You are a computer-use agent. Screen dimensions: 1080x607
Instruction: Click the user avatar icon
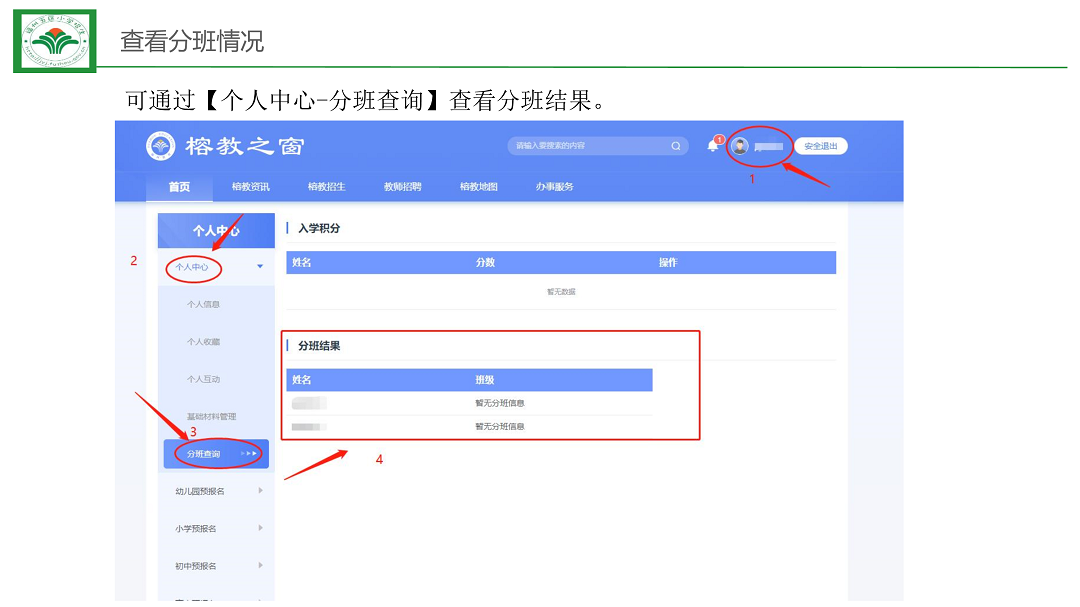coord(741,146)
